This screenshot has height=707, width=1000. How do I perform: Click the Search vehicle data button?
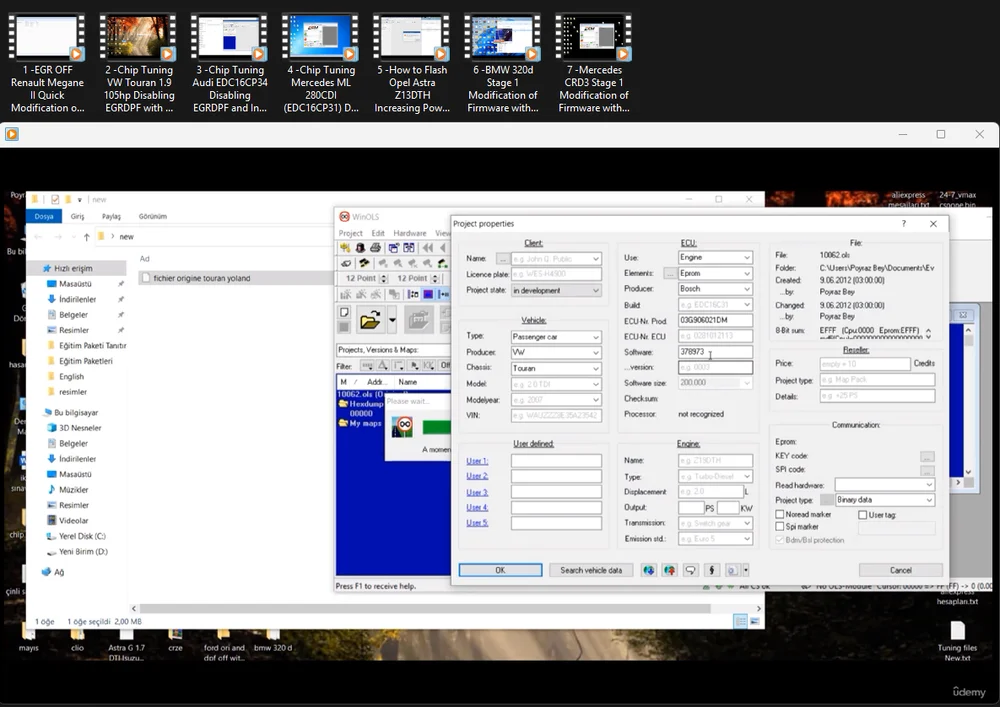point(591,569)
